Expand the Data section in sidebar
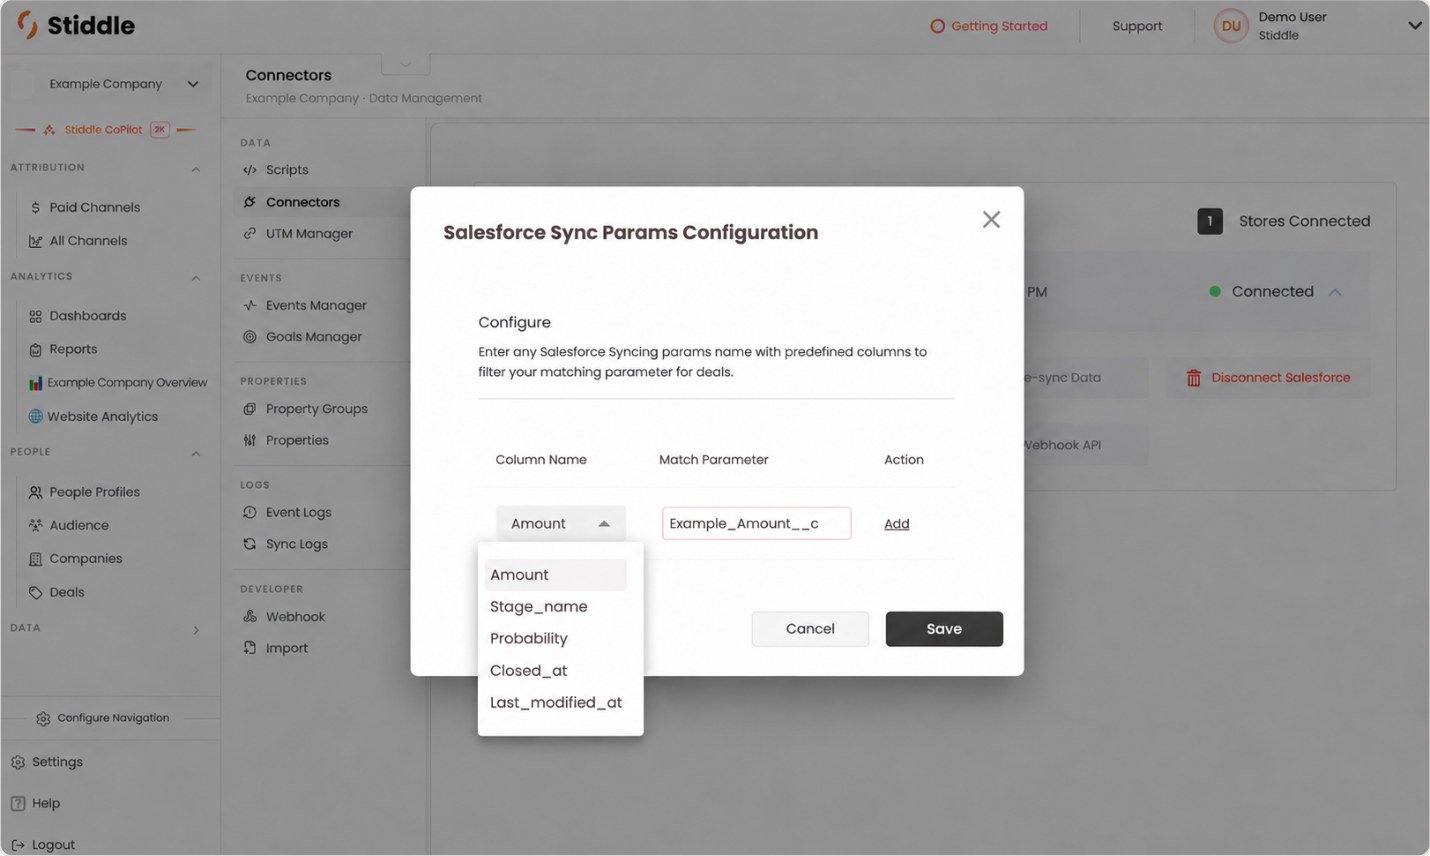1430x856 pixels. pos(196,630)
